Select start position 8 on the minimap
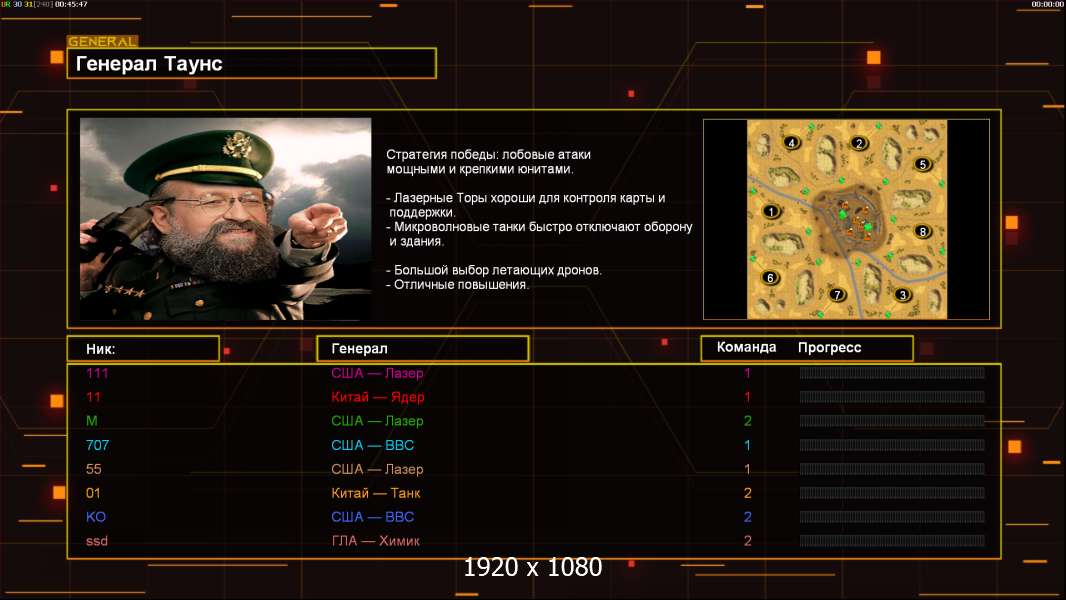The width and height of the screenshot is (1066, 600). [923, 231]
